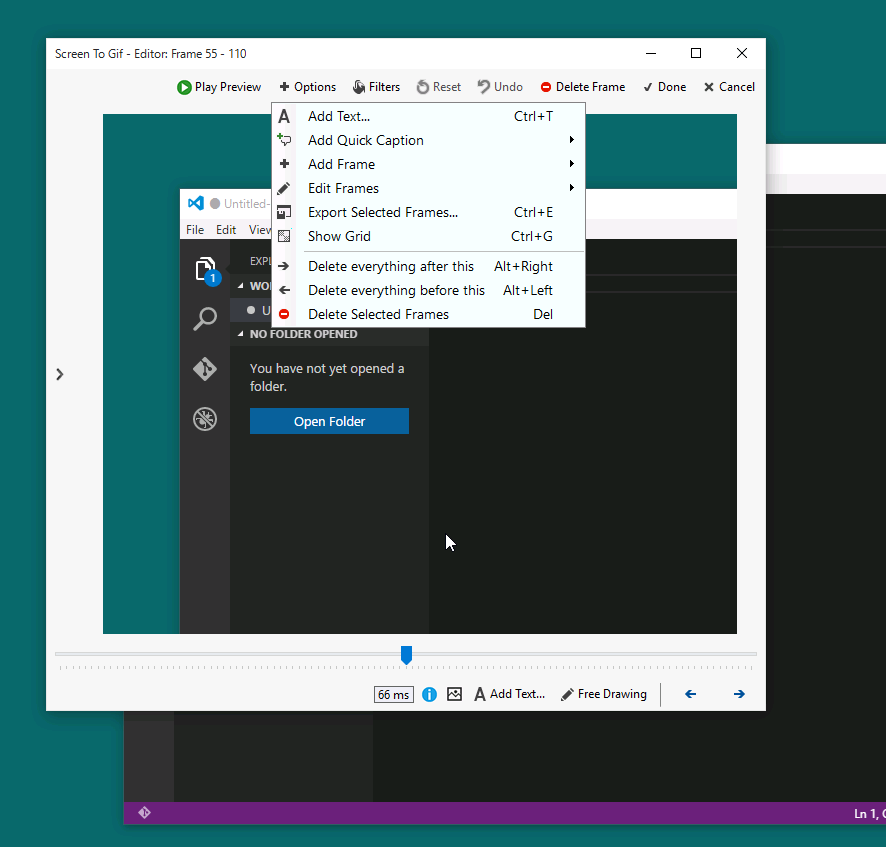Screen dimensions: 886x847
Task: Minimize the Screen To Gif editor window
Action: click(x=651, y=53)
